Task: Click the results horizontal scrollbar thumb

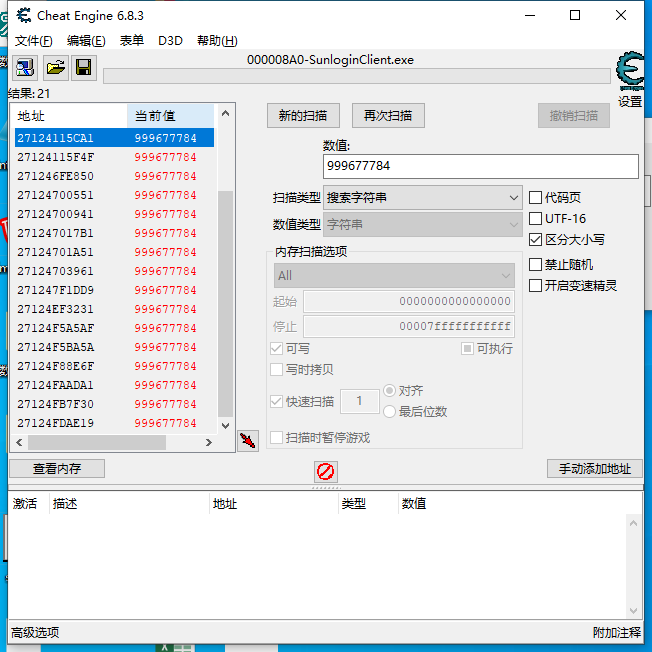Action: click(97, 442)
